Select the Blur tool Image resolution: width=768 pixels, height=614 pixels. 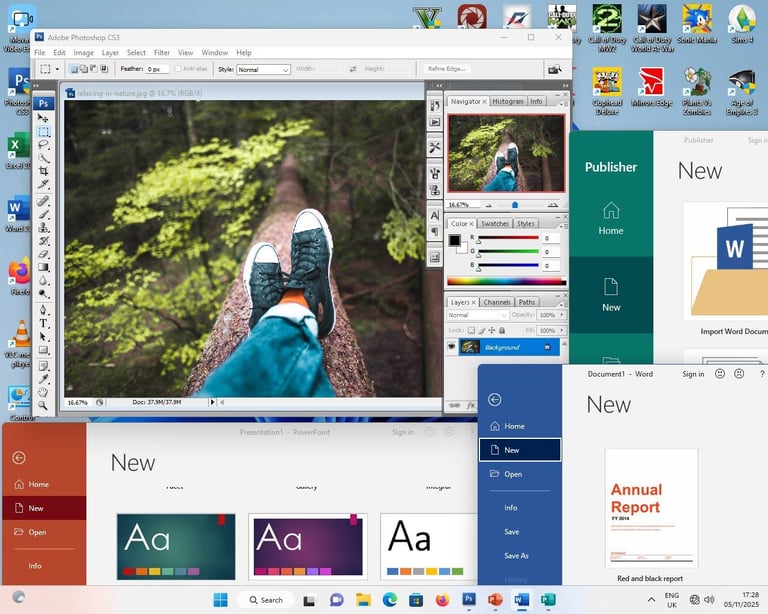[x=43, y=281]
